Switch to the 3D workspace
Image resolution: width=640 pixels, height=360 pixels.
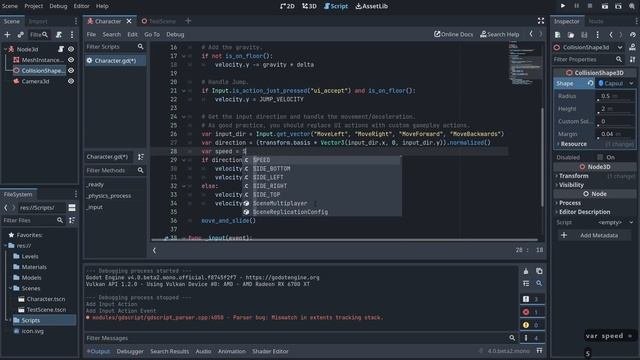click(309, 6)
